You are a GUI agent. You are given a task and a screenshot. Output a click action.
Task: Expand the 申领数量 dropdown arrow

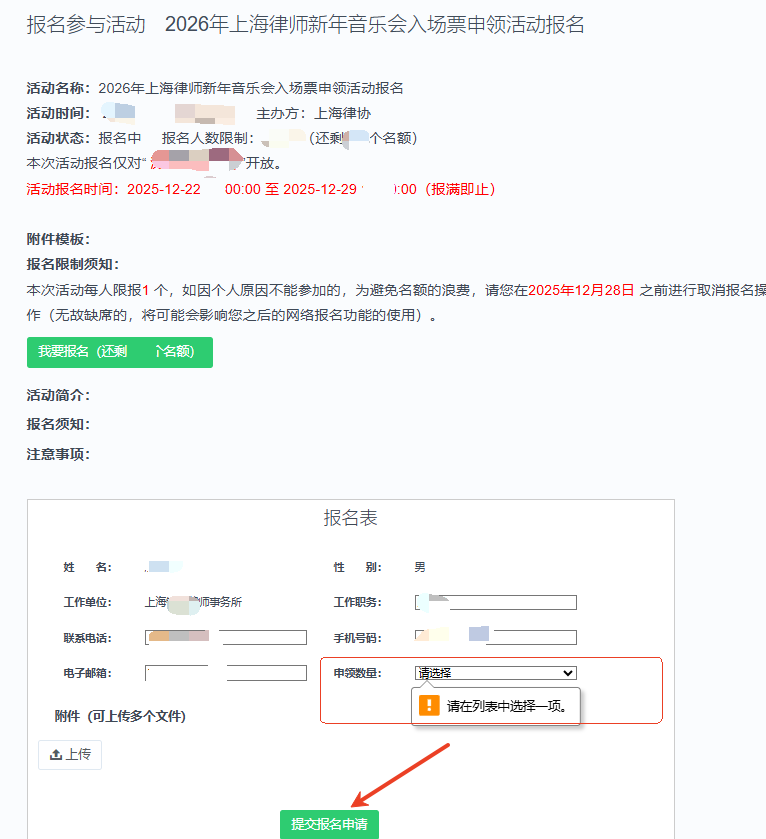pos(569,673)
